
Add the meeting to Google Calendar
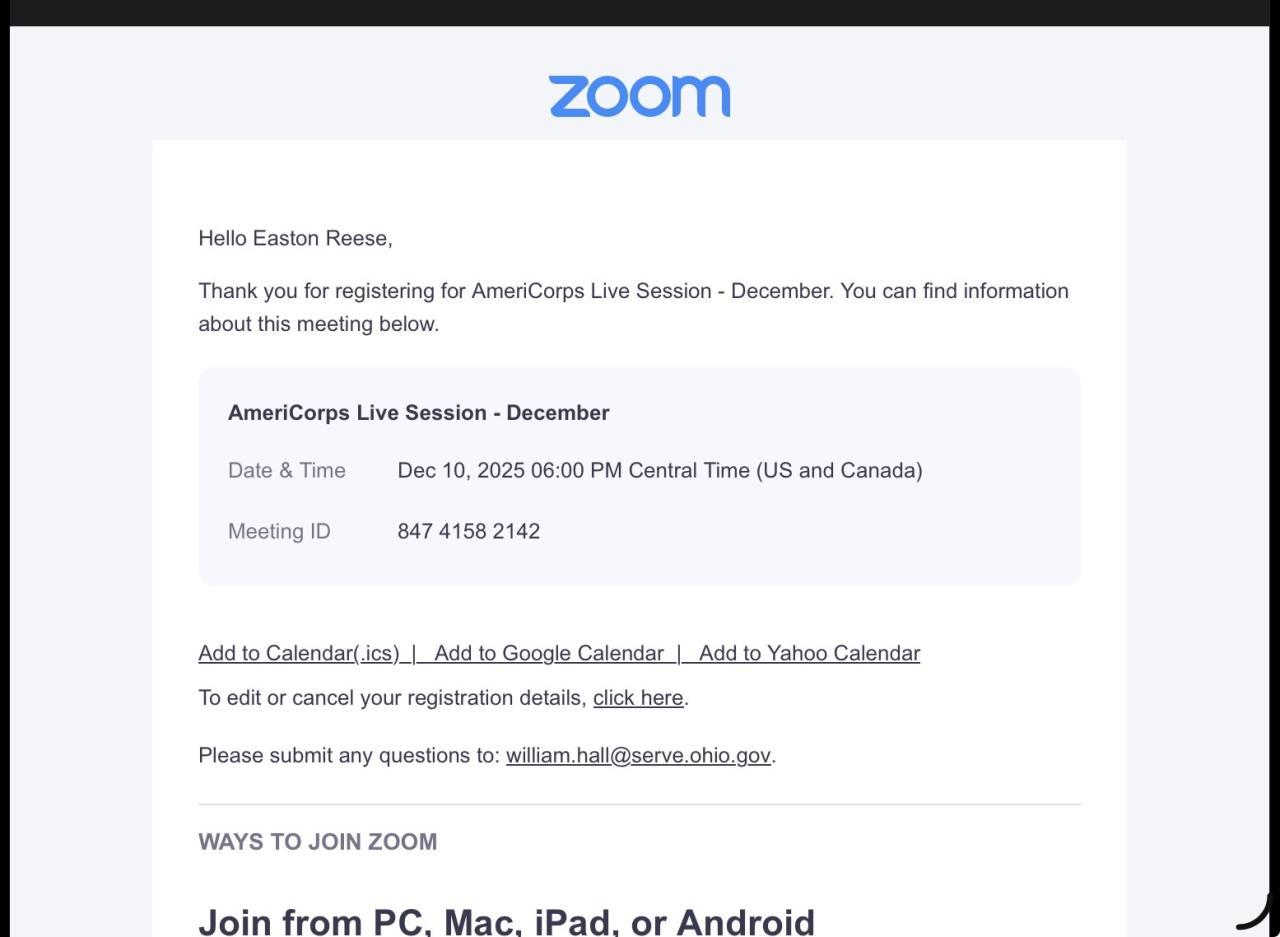(549, 653)
